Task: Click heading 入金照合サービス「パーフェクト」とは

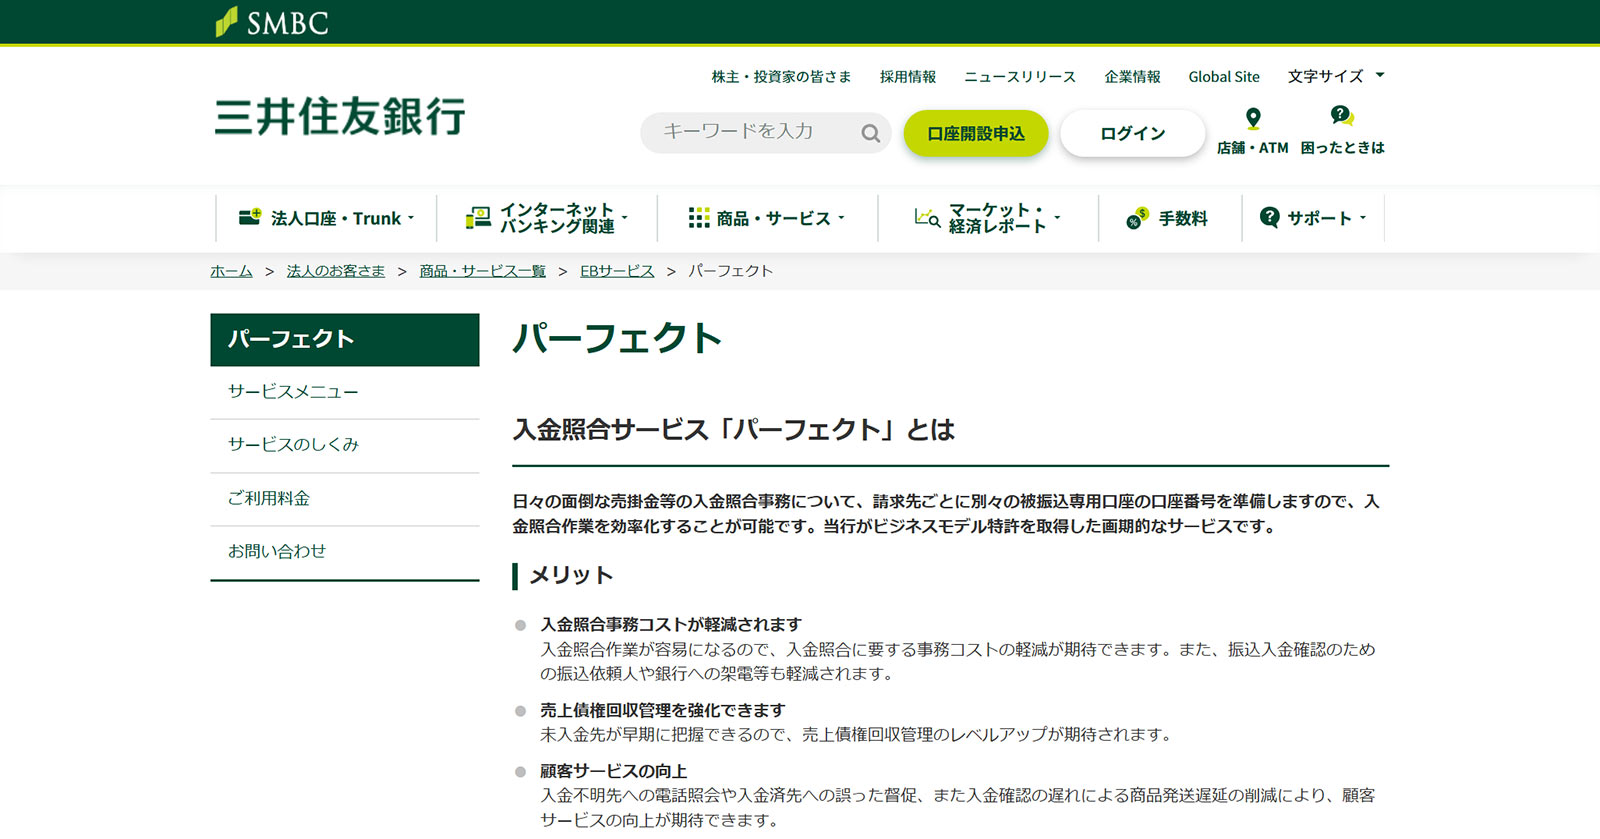Action: click(x=734, y=430)
